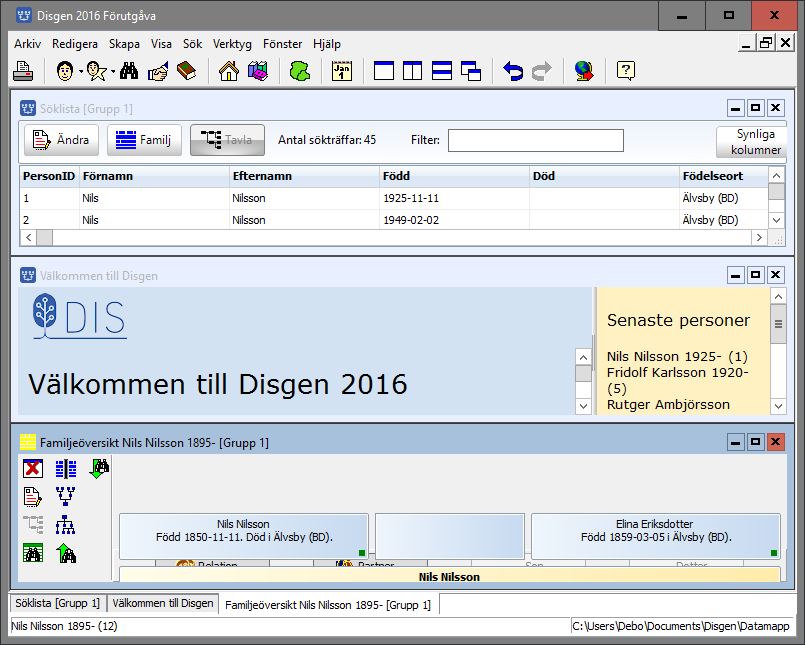This screenshot has width=805, height=645.
Task: Click the binoculars with green up arrow icon
Action: tap(66, 554)
